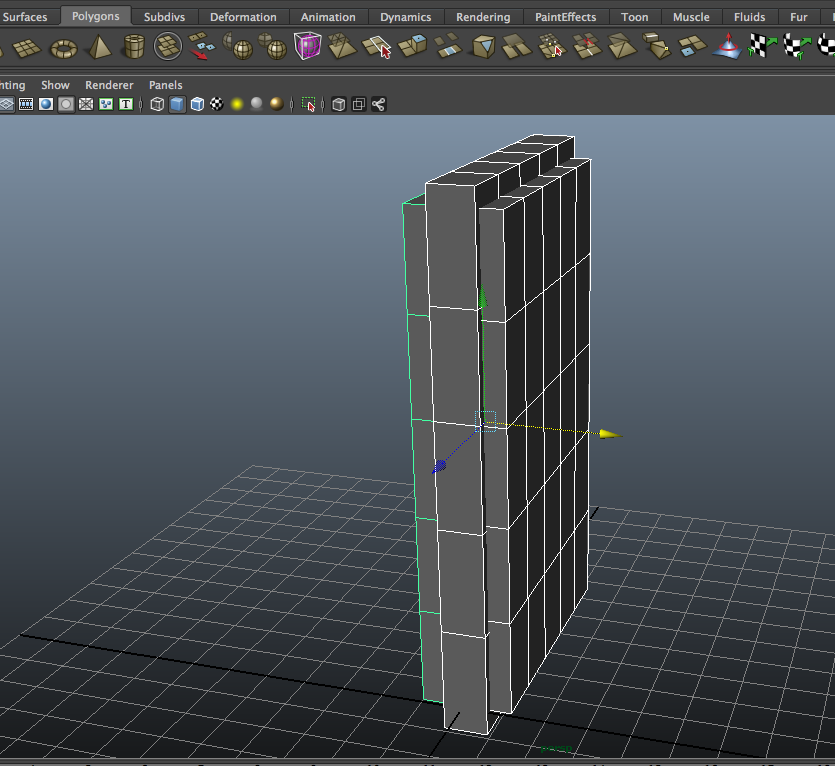The height and width of the screenshot is (766, 835).
Task: Toggle X-Ray Active Components overlapping squares button
Action: point(359,104)
